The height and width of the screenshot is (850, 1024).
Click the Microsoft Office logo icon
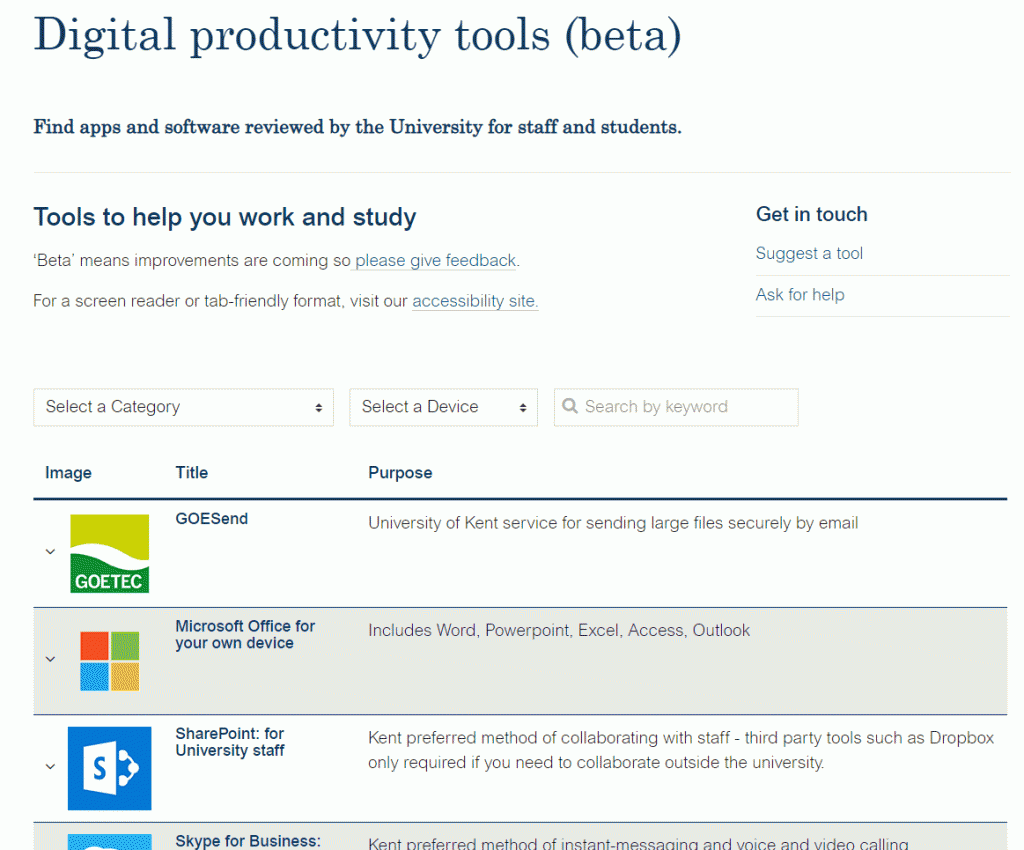pyautogui.click(x=109, y=661)
